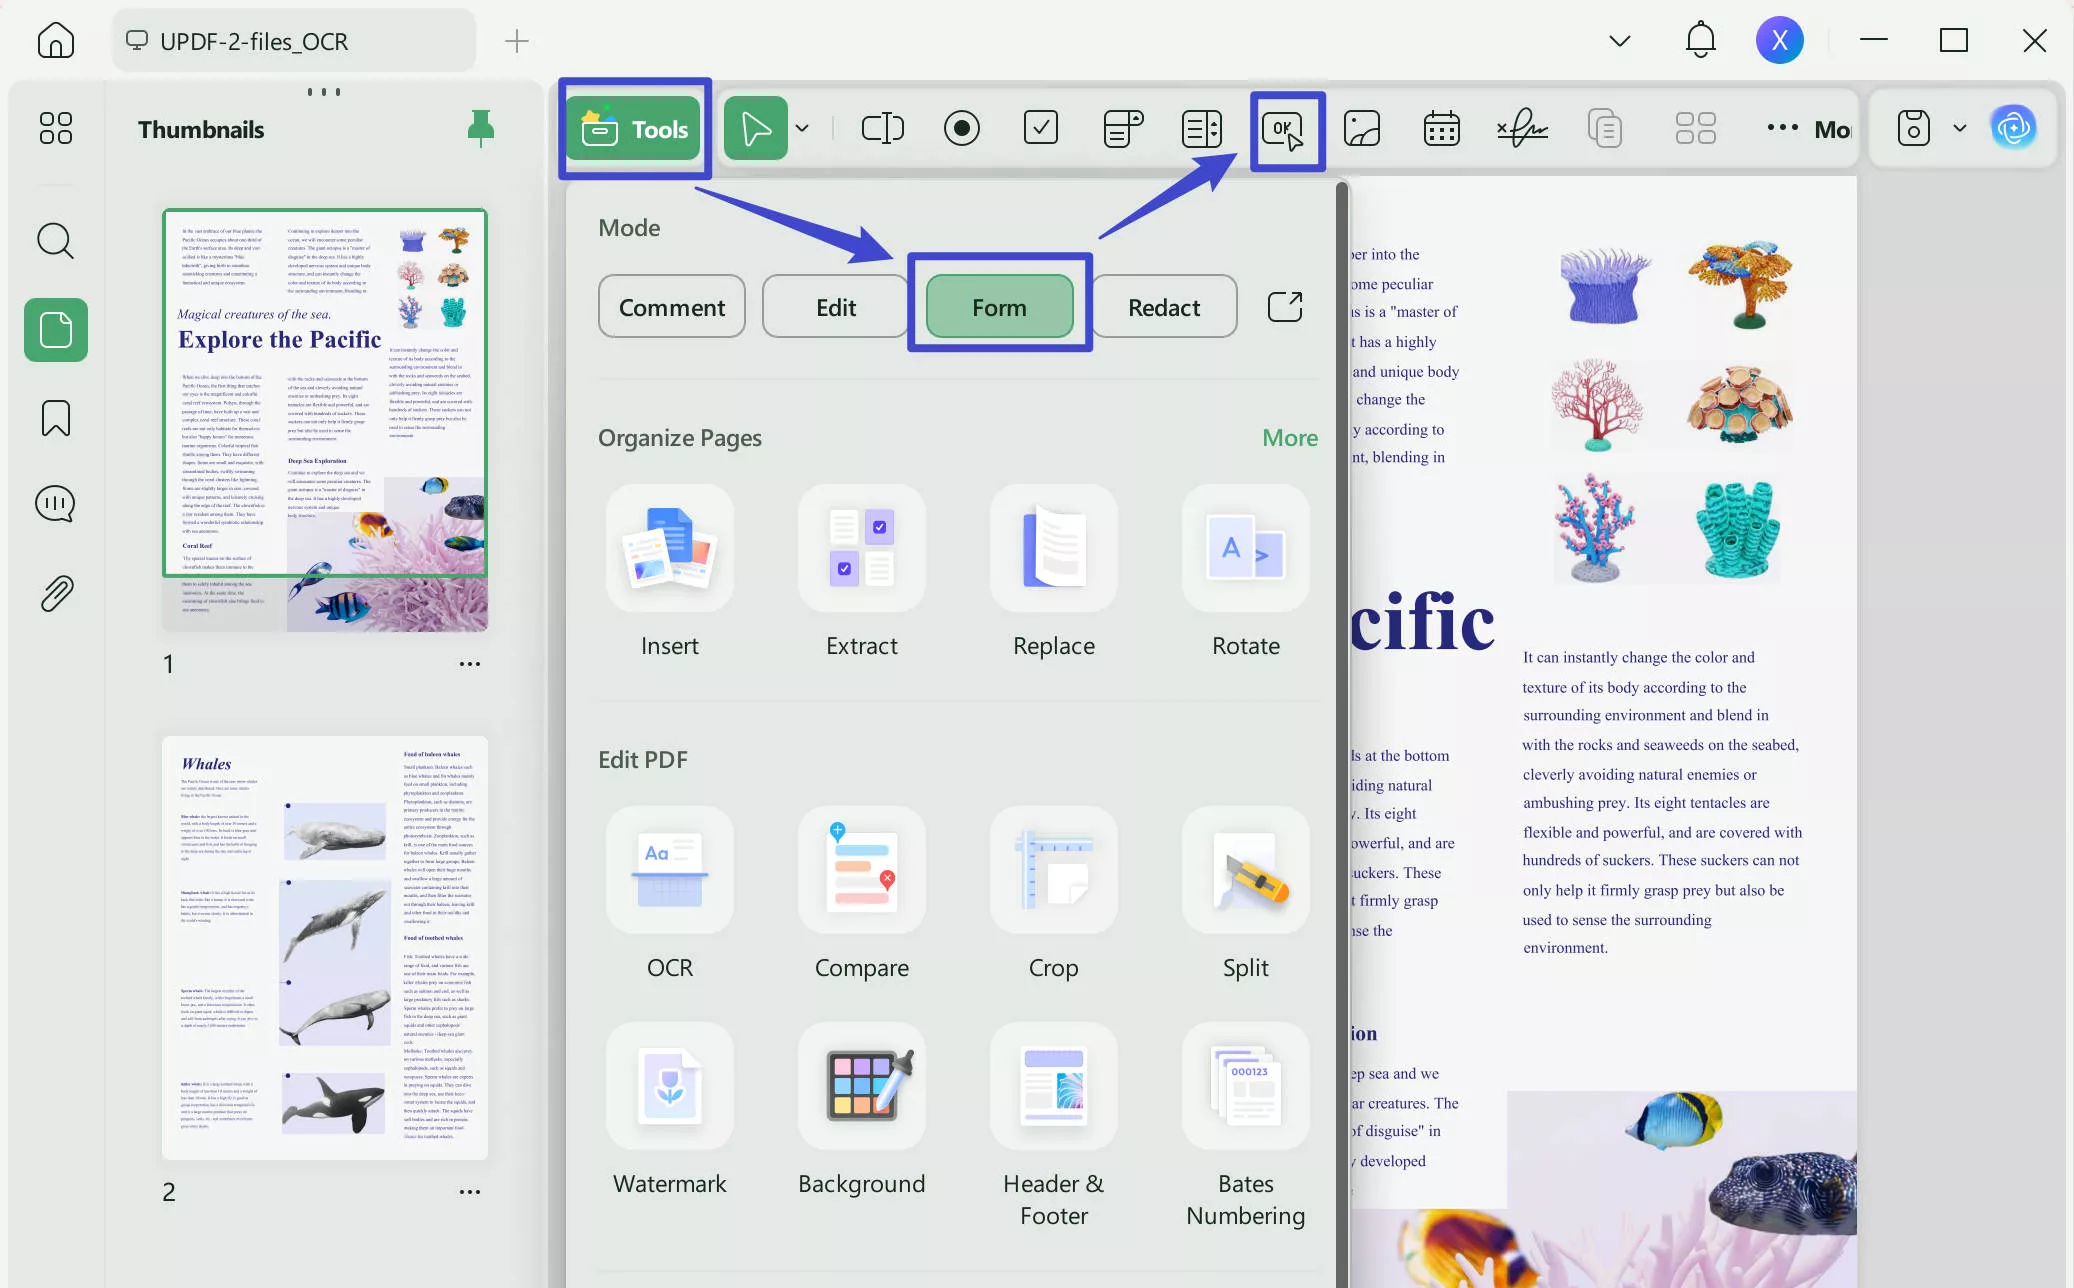
Task: Open the selection tool dropdown arrow
Action: (x=801, y=128)
